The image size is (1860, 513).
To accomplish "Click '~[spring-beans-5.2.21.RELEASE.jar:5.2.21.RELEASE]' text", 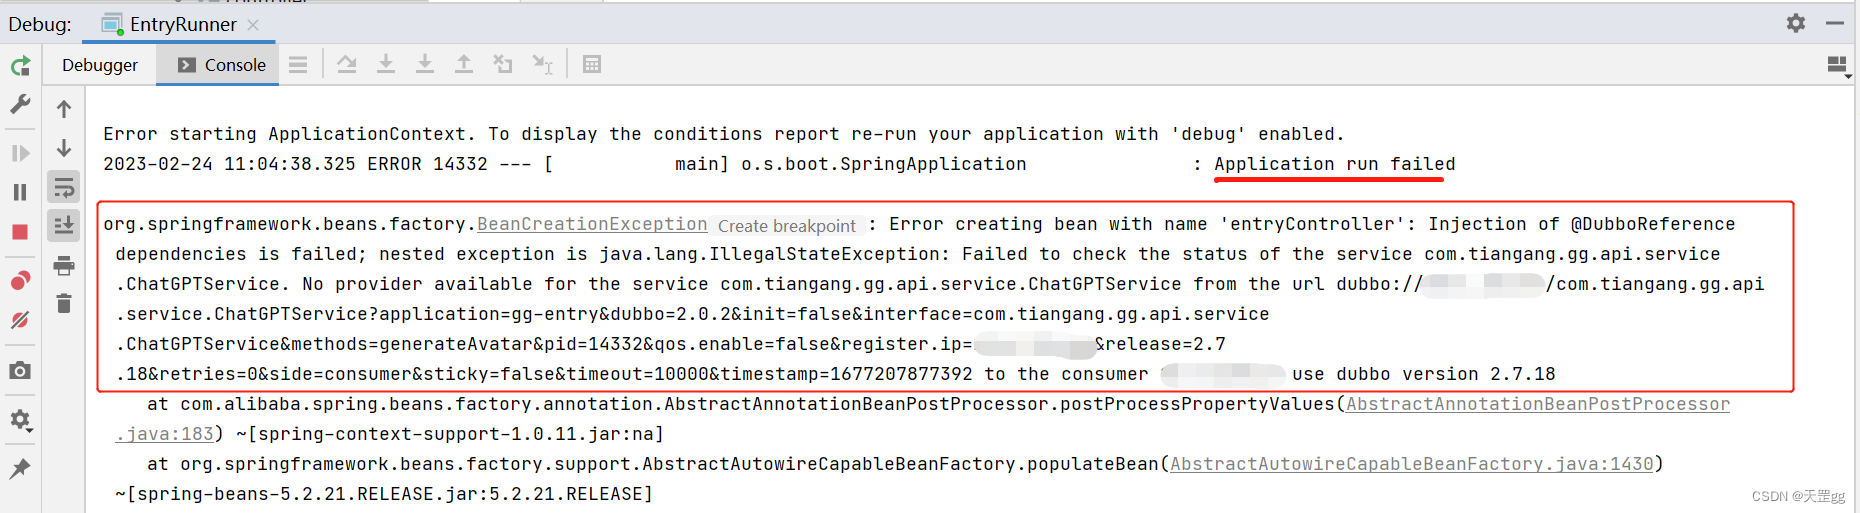I will pos(384,494).
